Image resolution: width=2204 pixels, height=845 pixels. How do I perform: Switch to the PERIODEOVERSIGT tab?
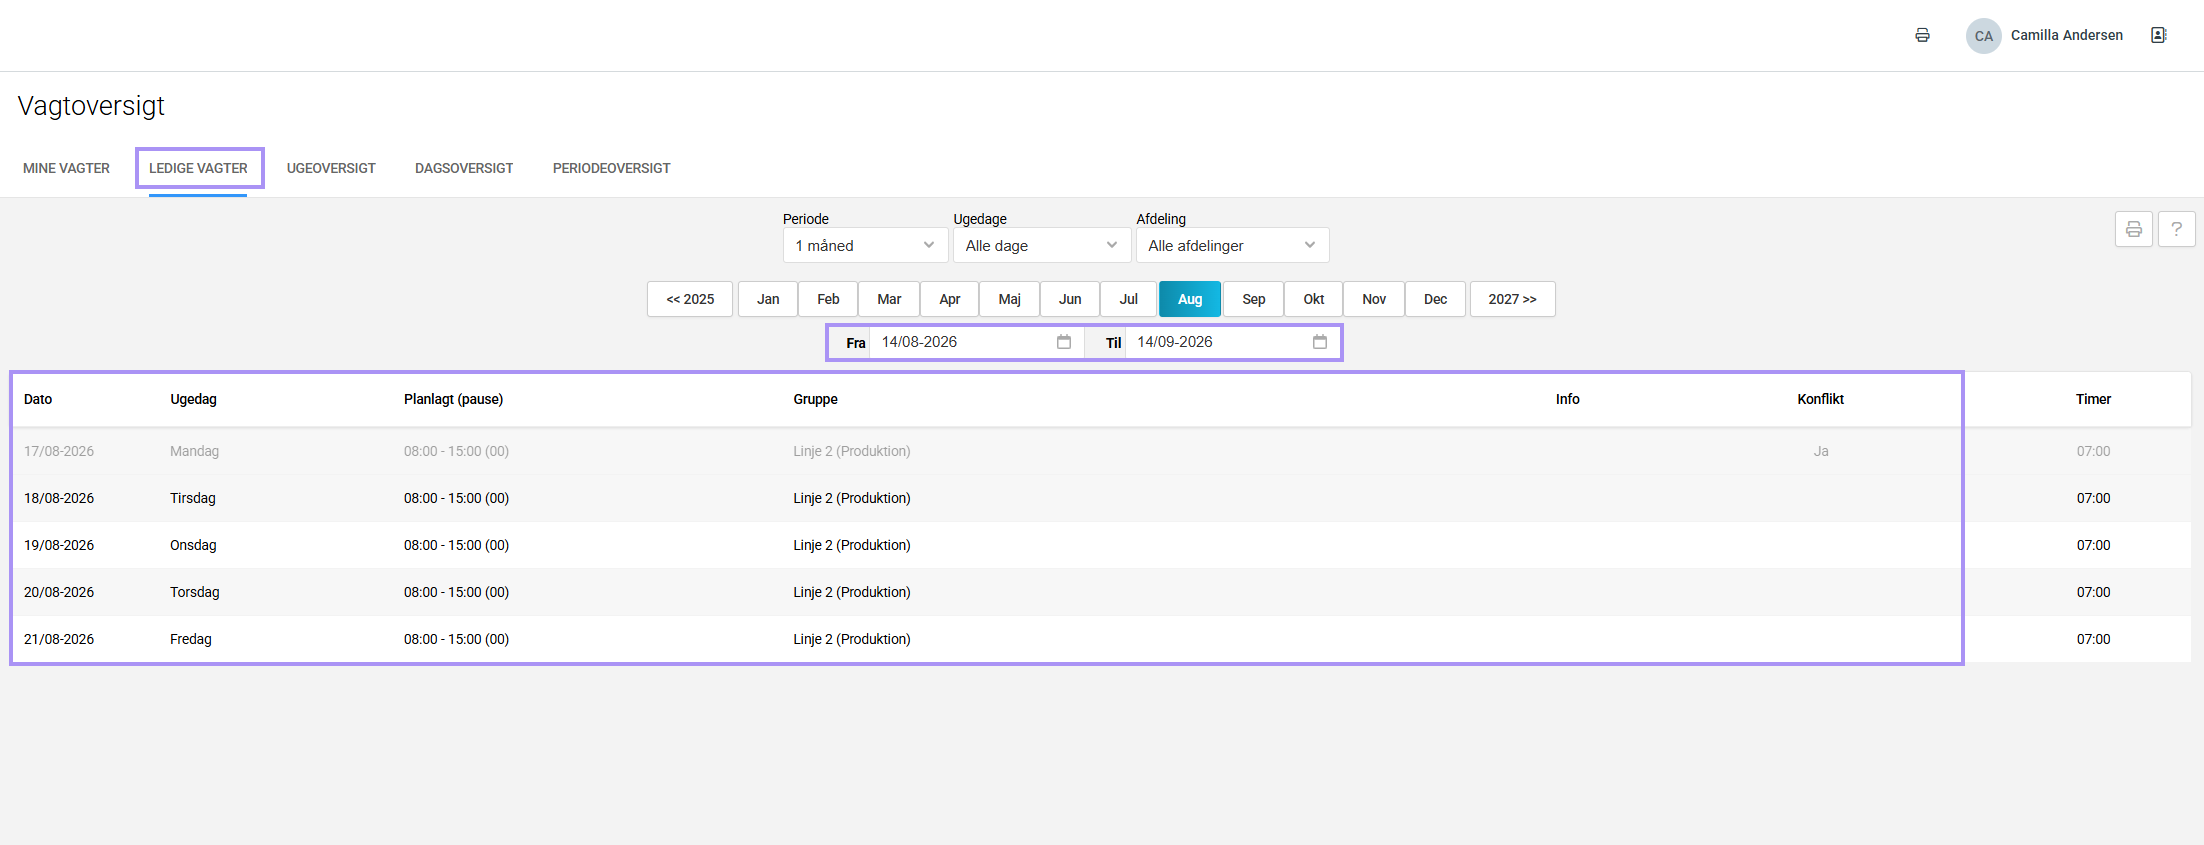pyautogui.click(x=612, y=168)
